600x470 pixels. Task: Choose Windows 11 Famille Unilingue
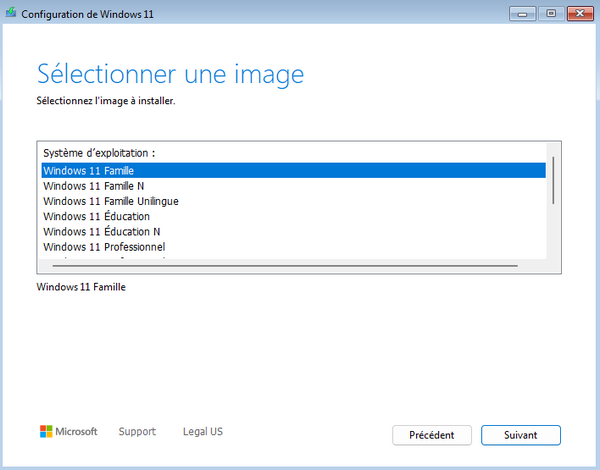[111, 201]
